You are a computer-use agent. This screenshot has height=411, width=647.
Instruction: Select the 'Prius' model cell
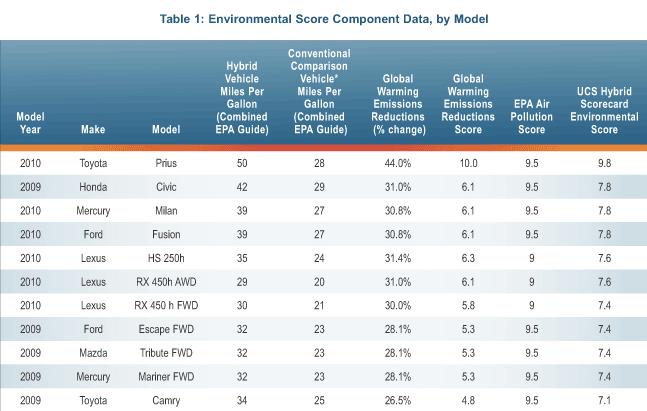(x=167, y=164)
